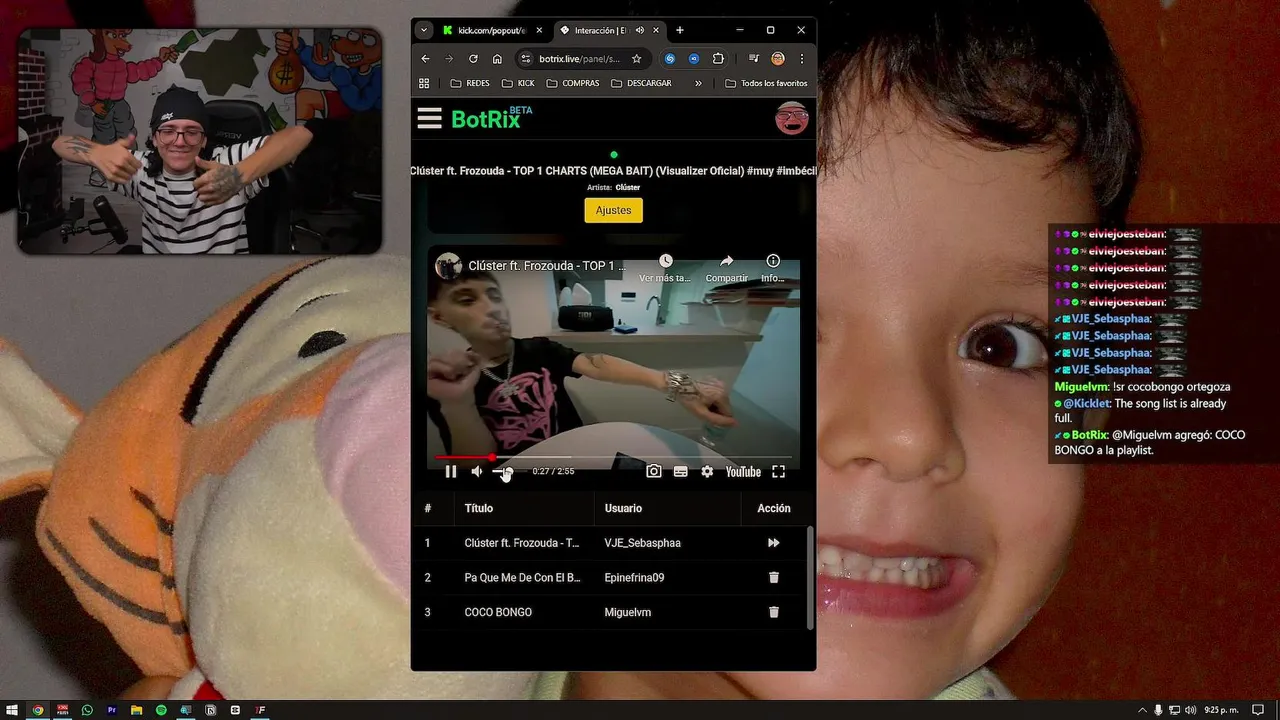Expand the tab search dropdown

click(x=424, y=30)
